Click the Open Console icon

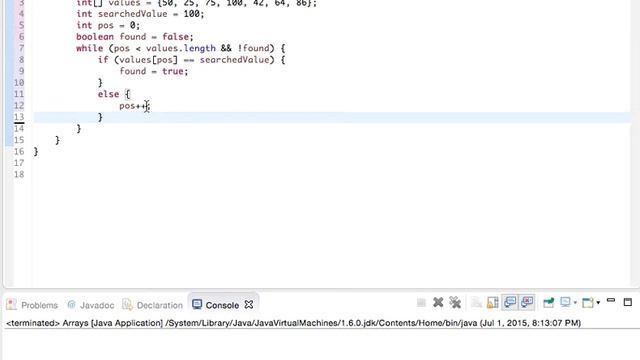point(588,302)
